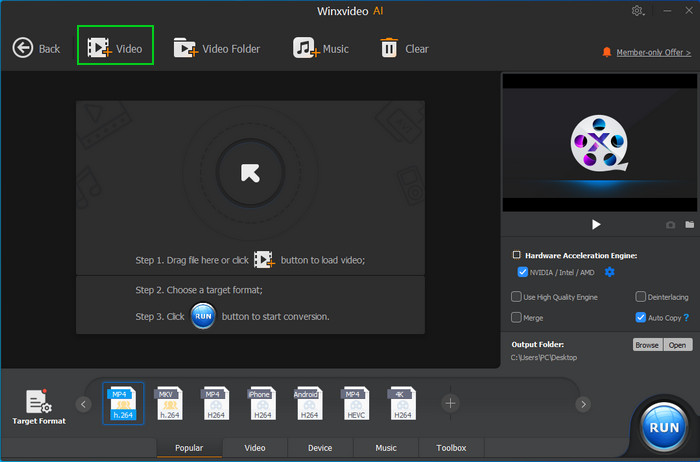Open the output folder
This screenshot has height=462, width=700.
pos(677,345)
